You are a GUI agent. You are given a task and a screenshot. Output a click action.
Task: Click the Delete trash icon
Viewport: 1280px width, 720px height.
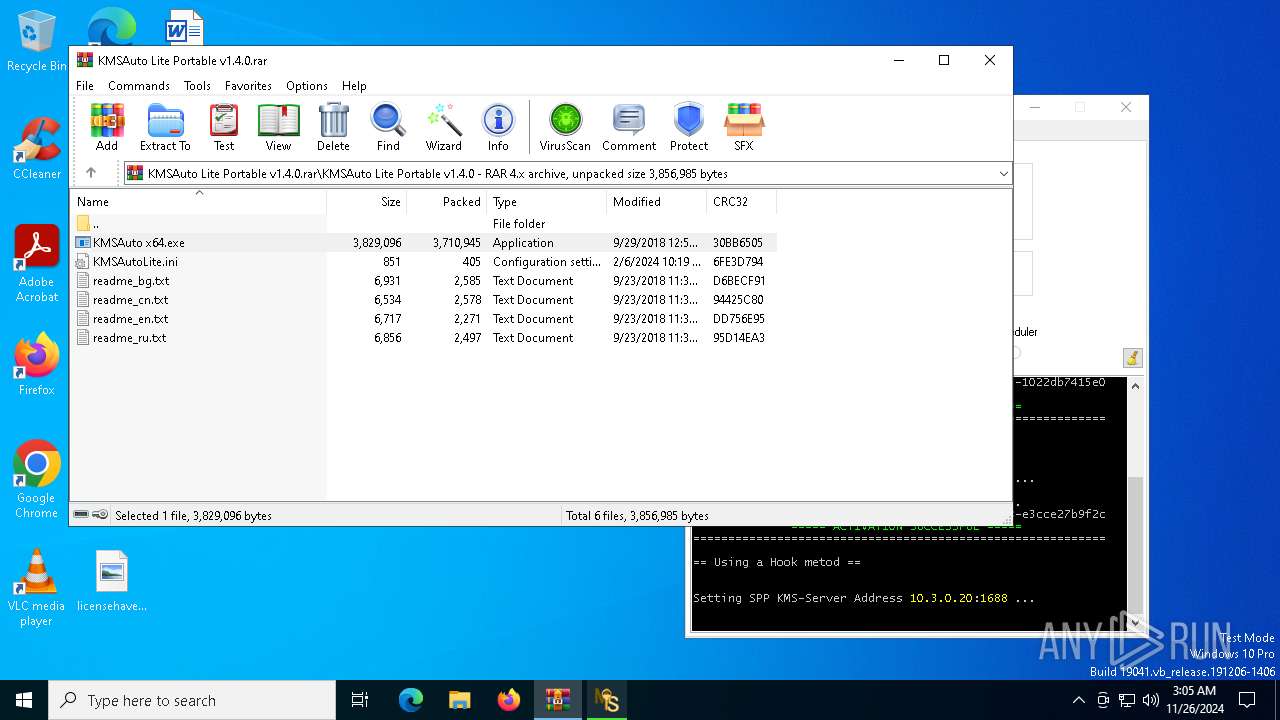(x=333, y=127)
